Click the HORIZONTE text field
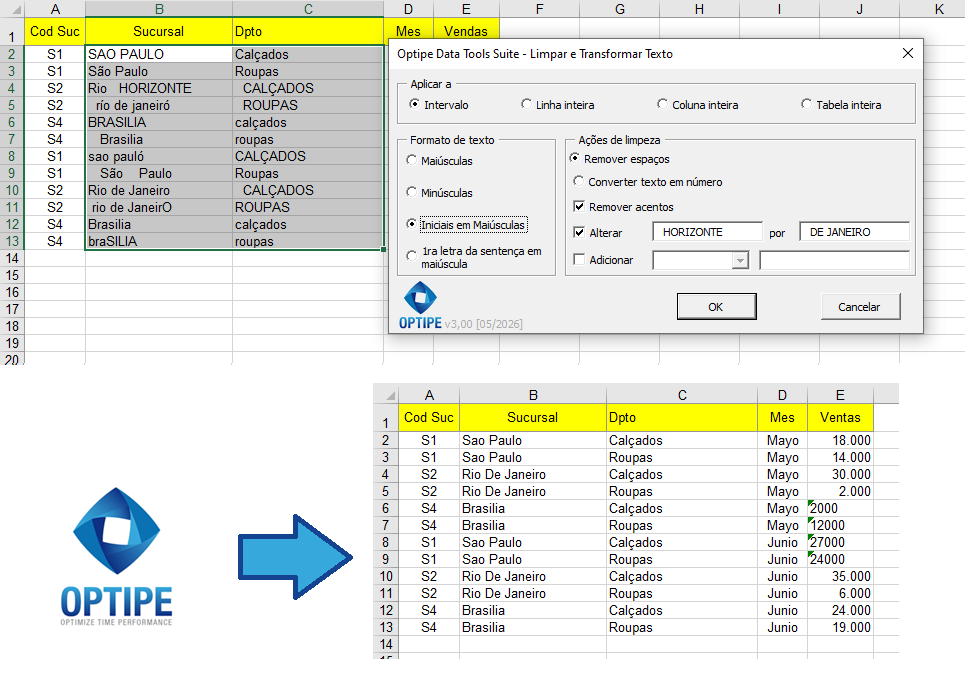Screen dimensions: 968x674 click(x=707, y=232)
